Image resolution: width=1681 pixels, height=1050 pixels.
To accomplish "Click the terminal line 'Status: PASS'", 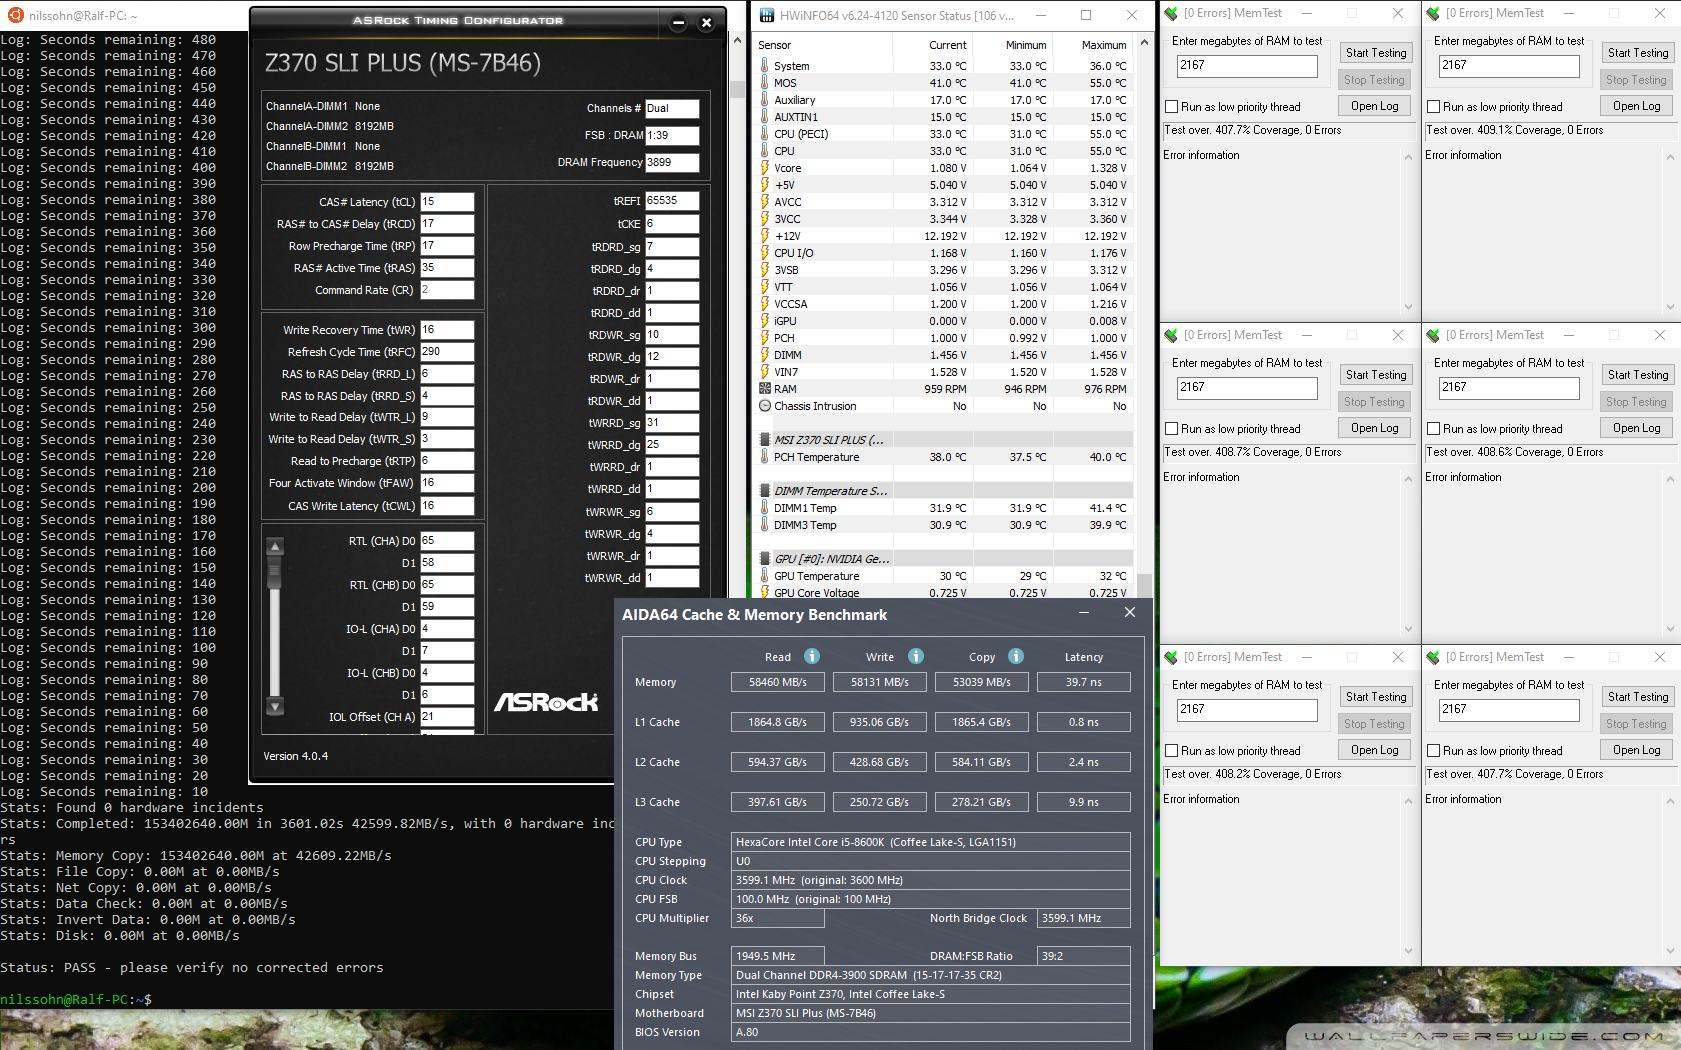I will coord(192,968).
